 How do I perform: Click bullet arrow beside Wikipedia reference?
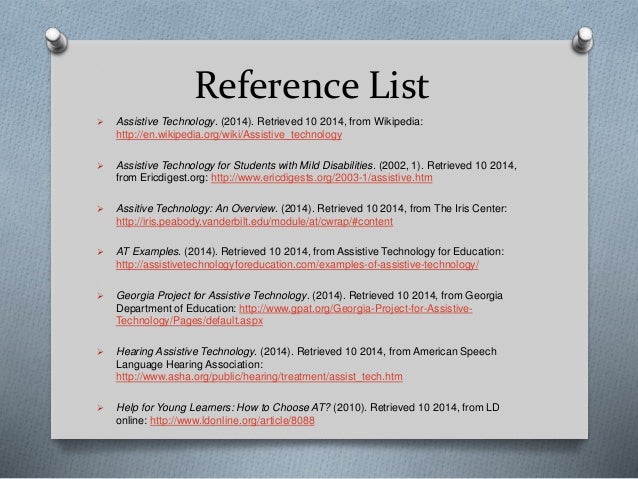(100, 122)
